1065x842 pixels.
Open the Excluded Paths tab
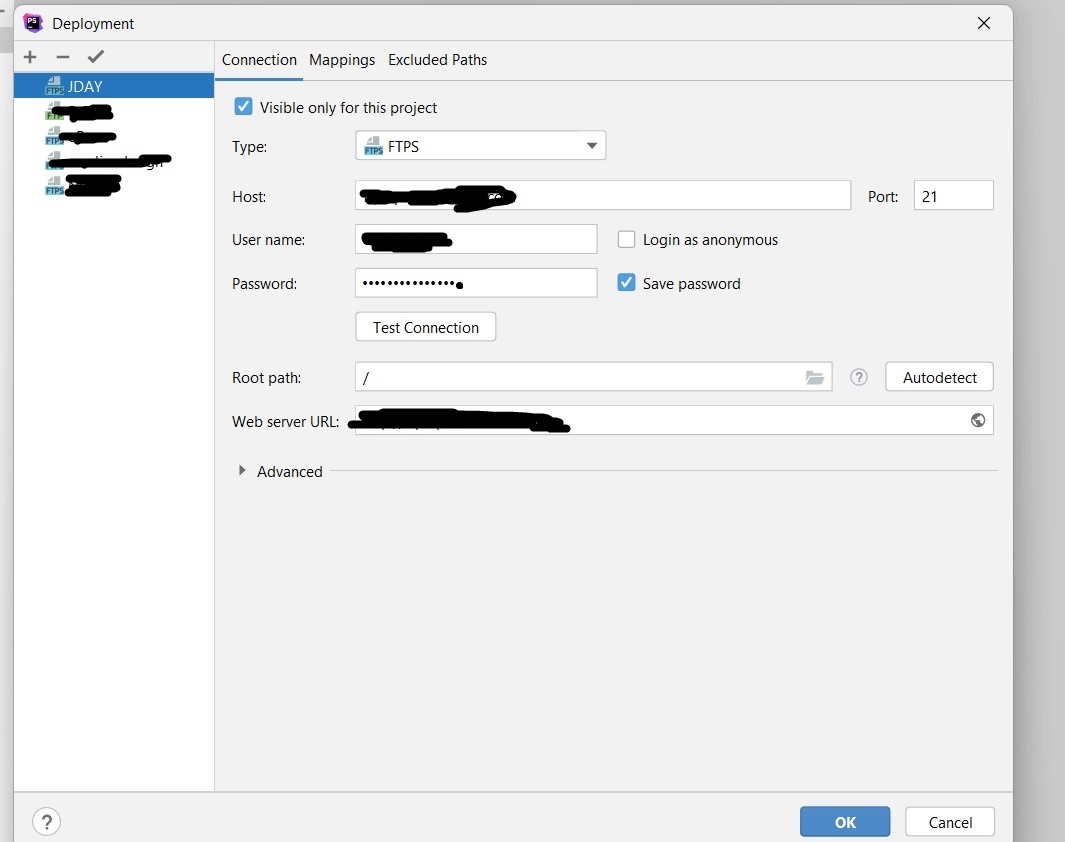pos(437,60)
